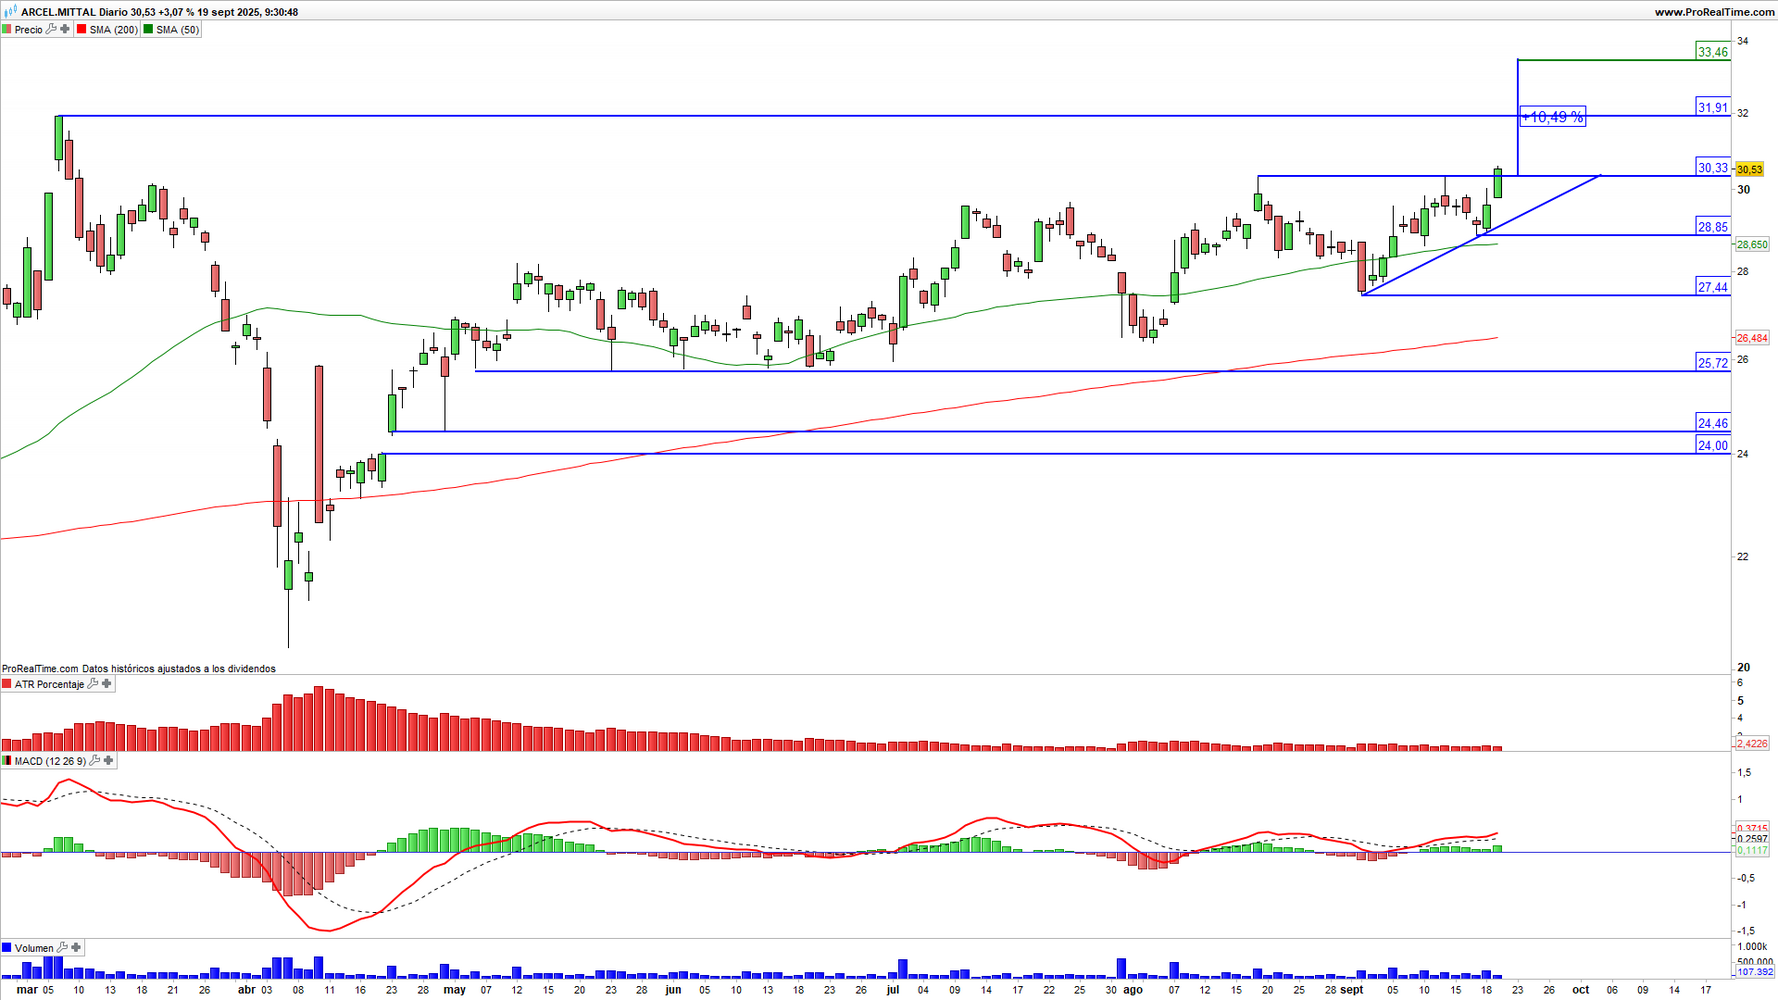Click the green SMA (50) color swatch
Image resolution: width=1778 pixels, height=1000 pixels.
tap(149, 30)
